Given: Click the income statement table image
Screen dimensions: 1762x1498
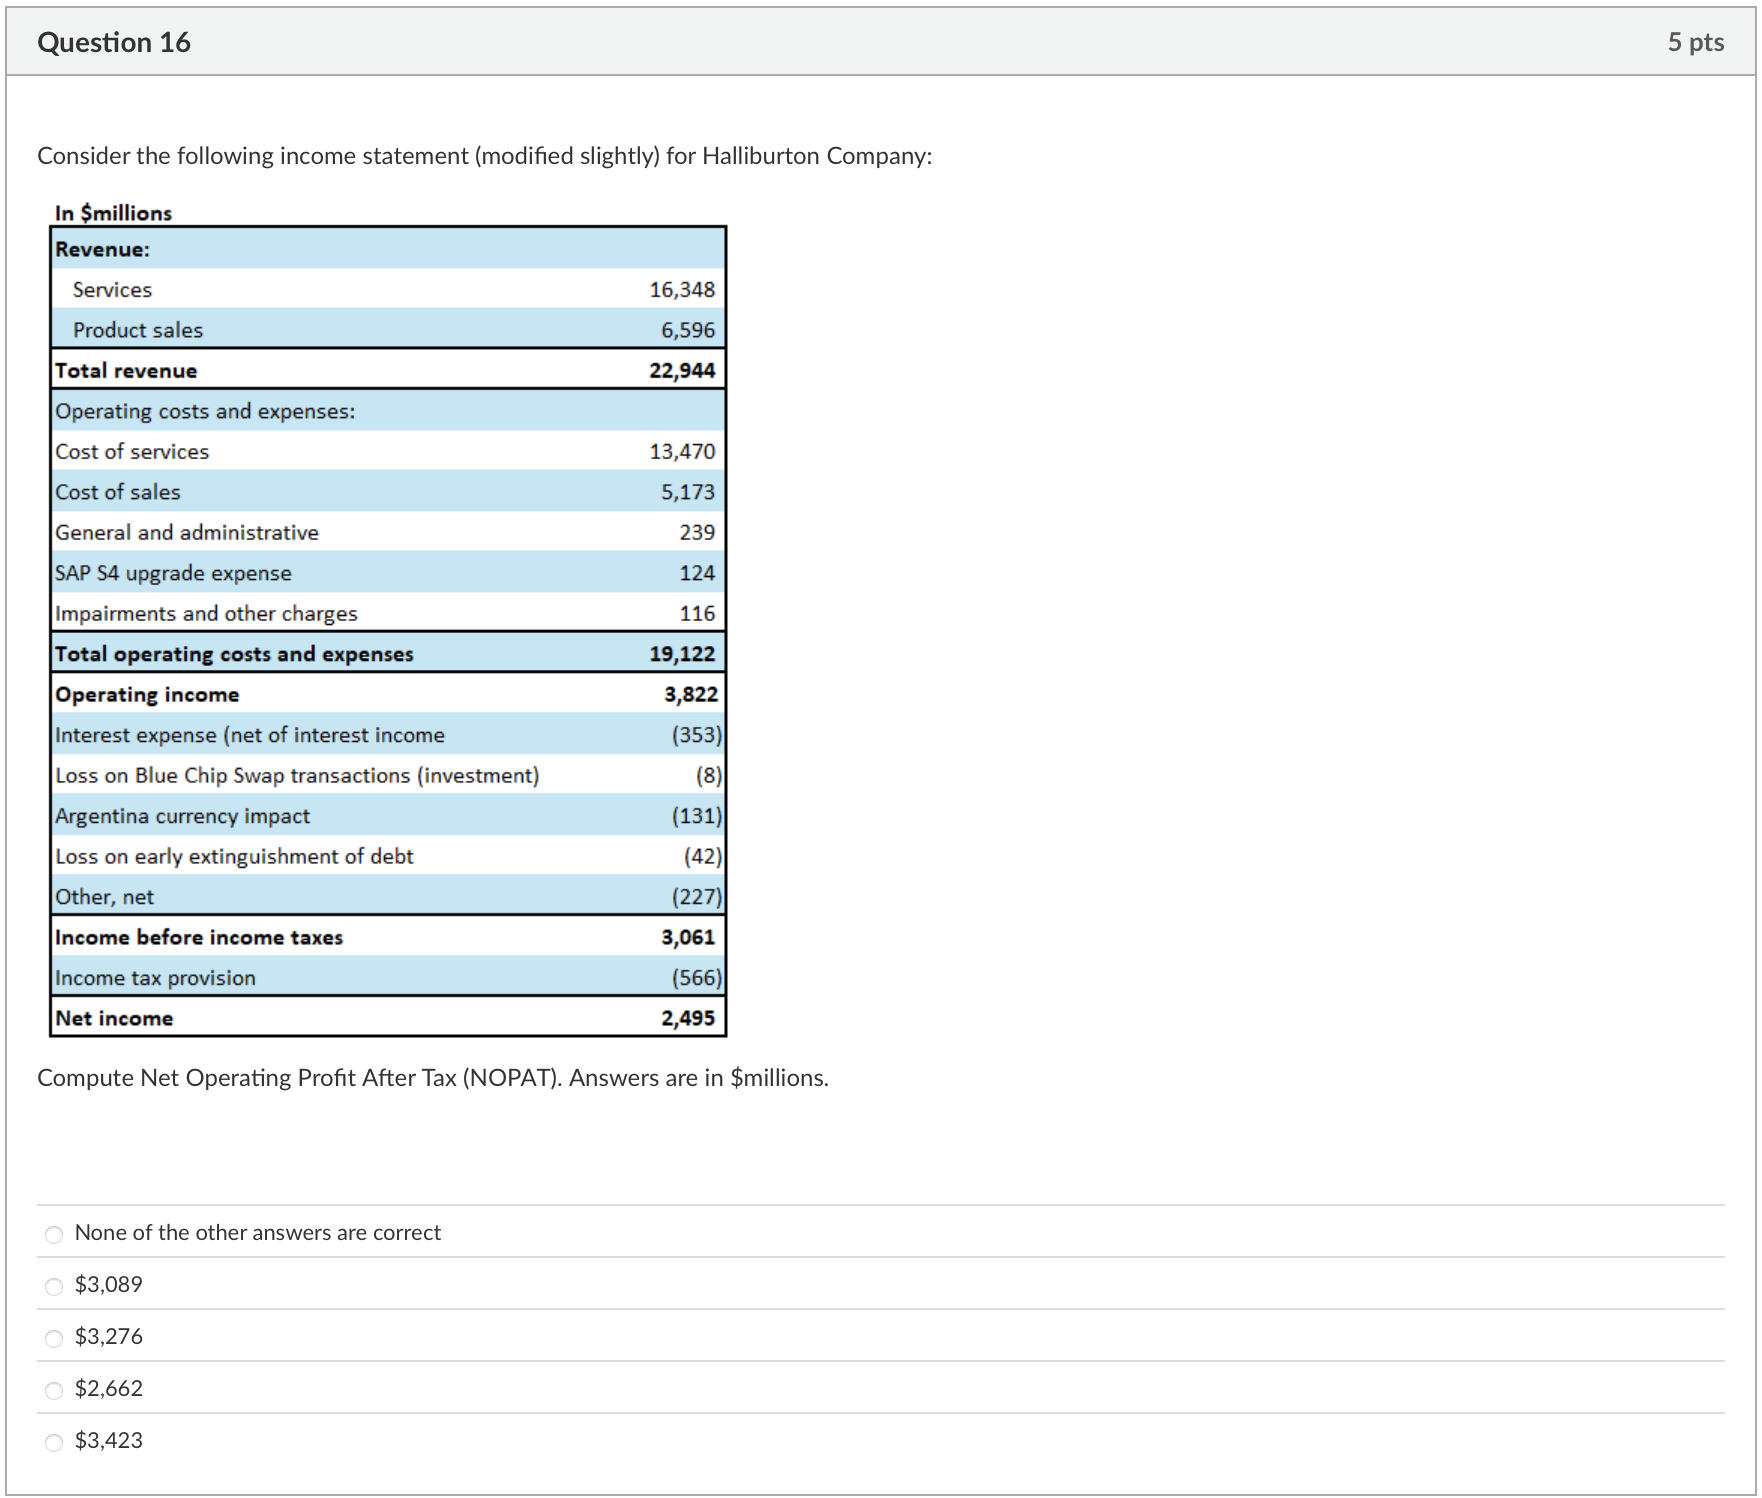Looking at the screenshot, I should point(390,630).
